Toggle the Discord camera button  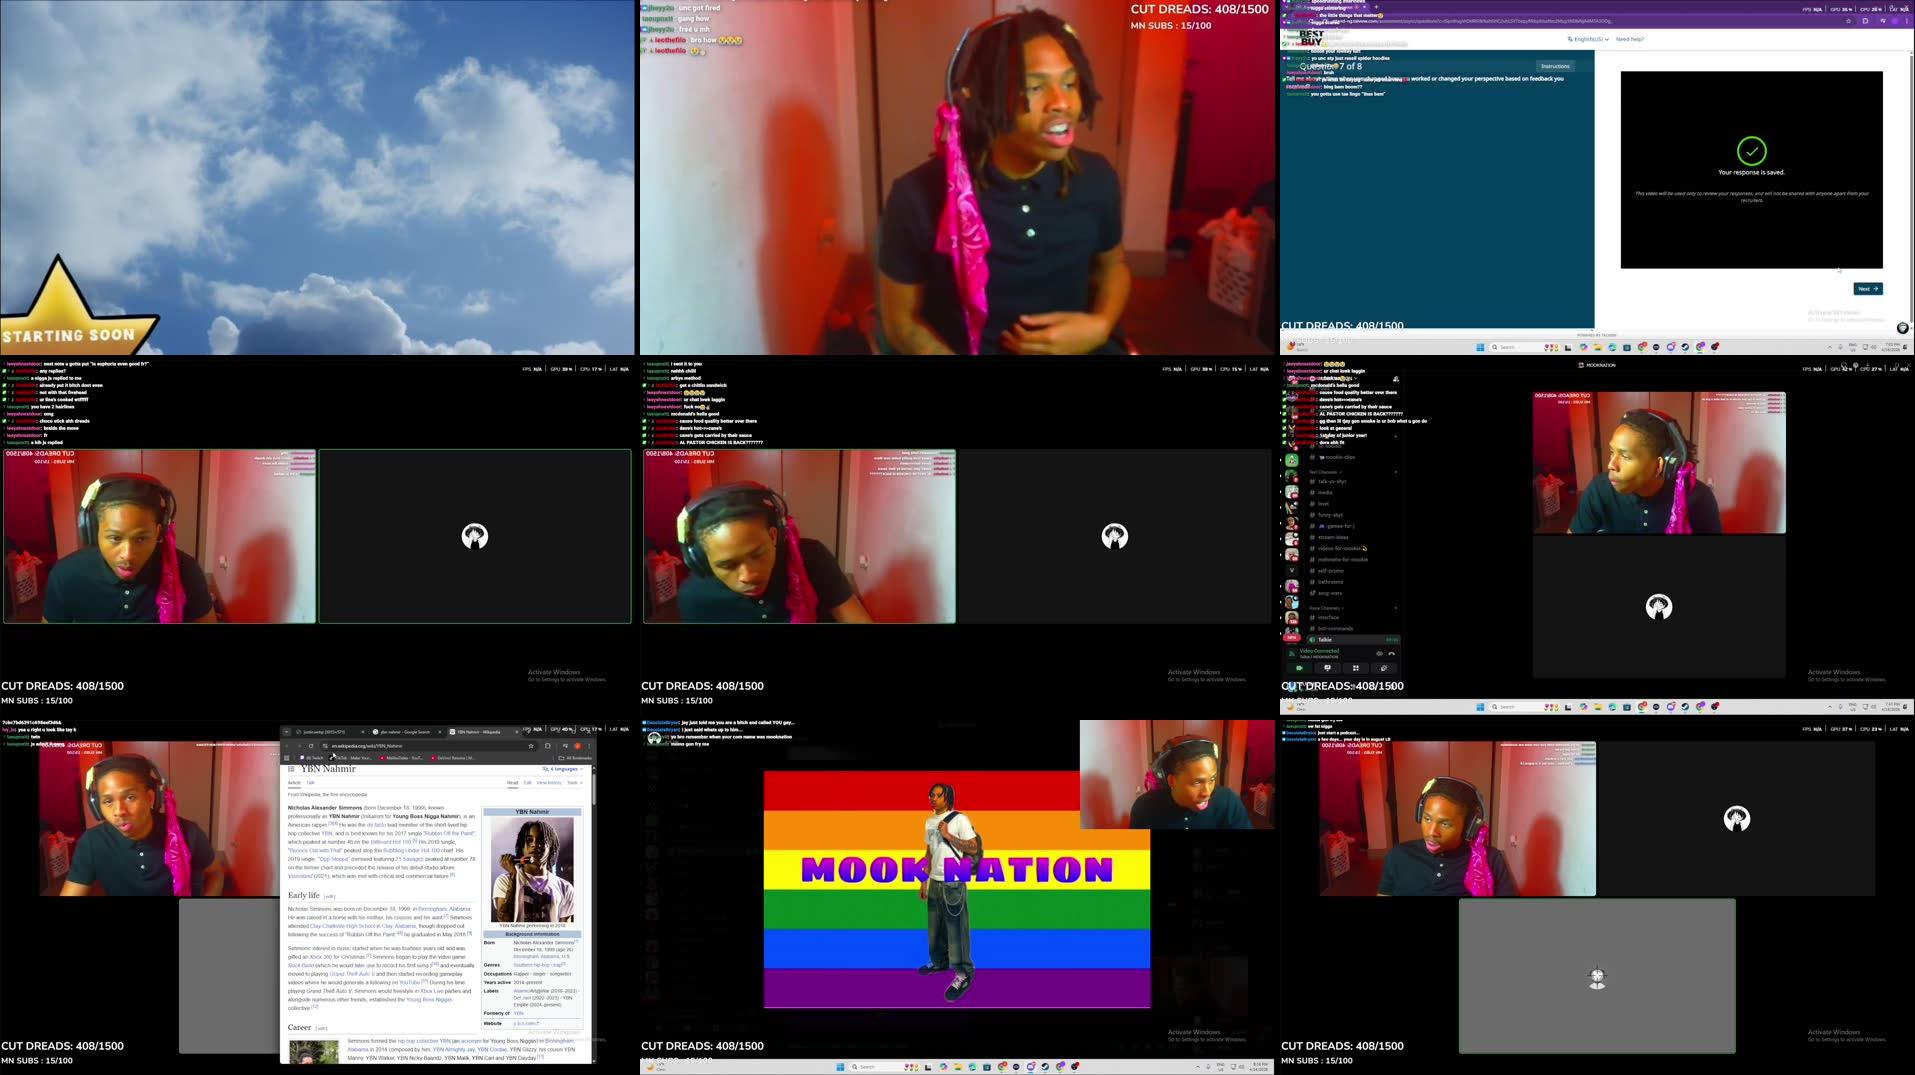click(1299, 668)
